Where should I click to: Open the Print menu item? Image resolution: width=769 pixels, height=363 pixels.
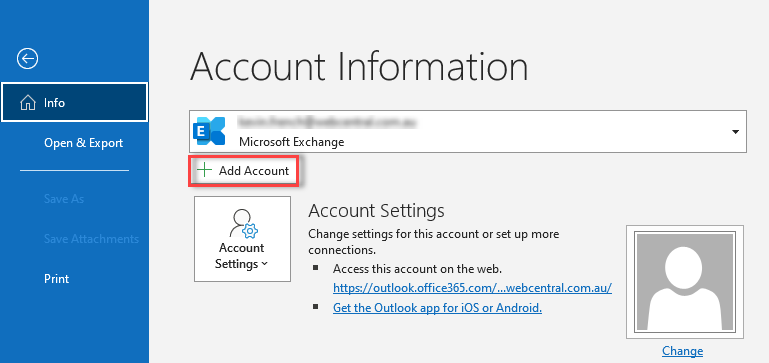pos(56,279)
